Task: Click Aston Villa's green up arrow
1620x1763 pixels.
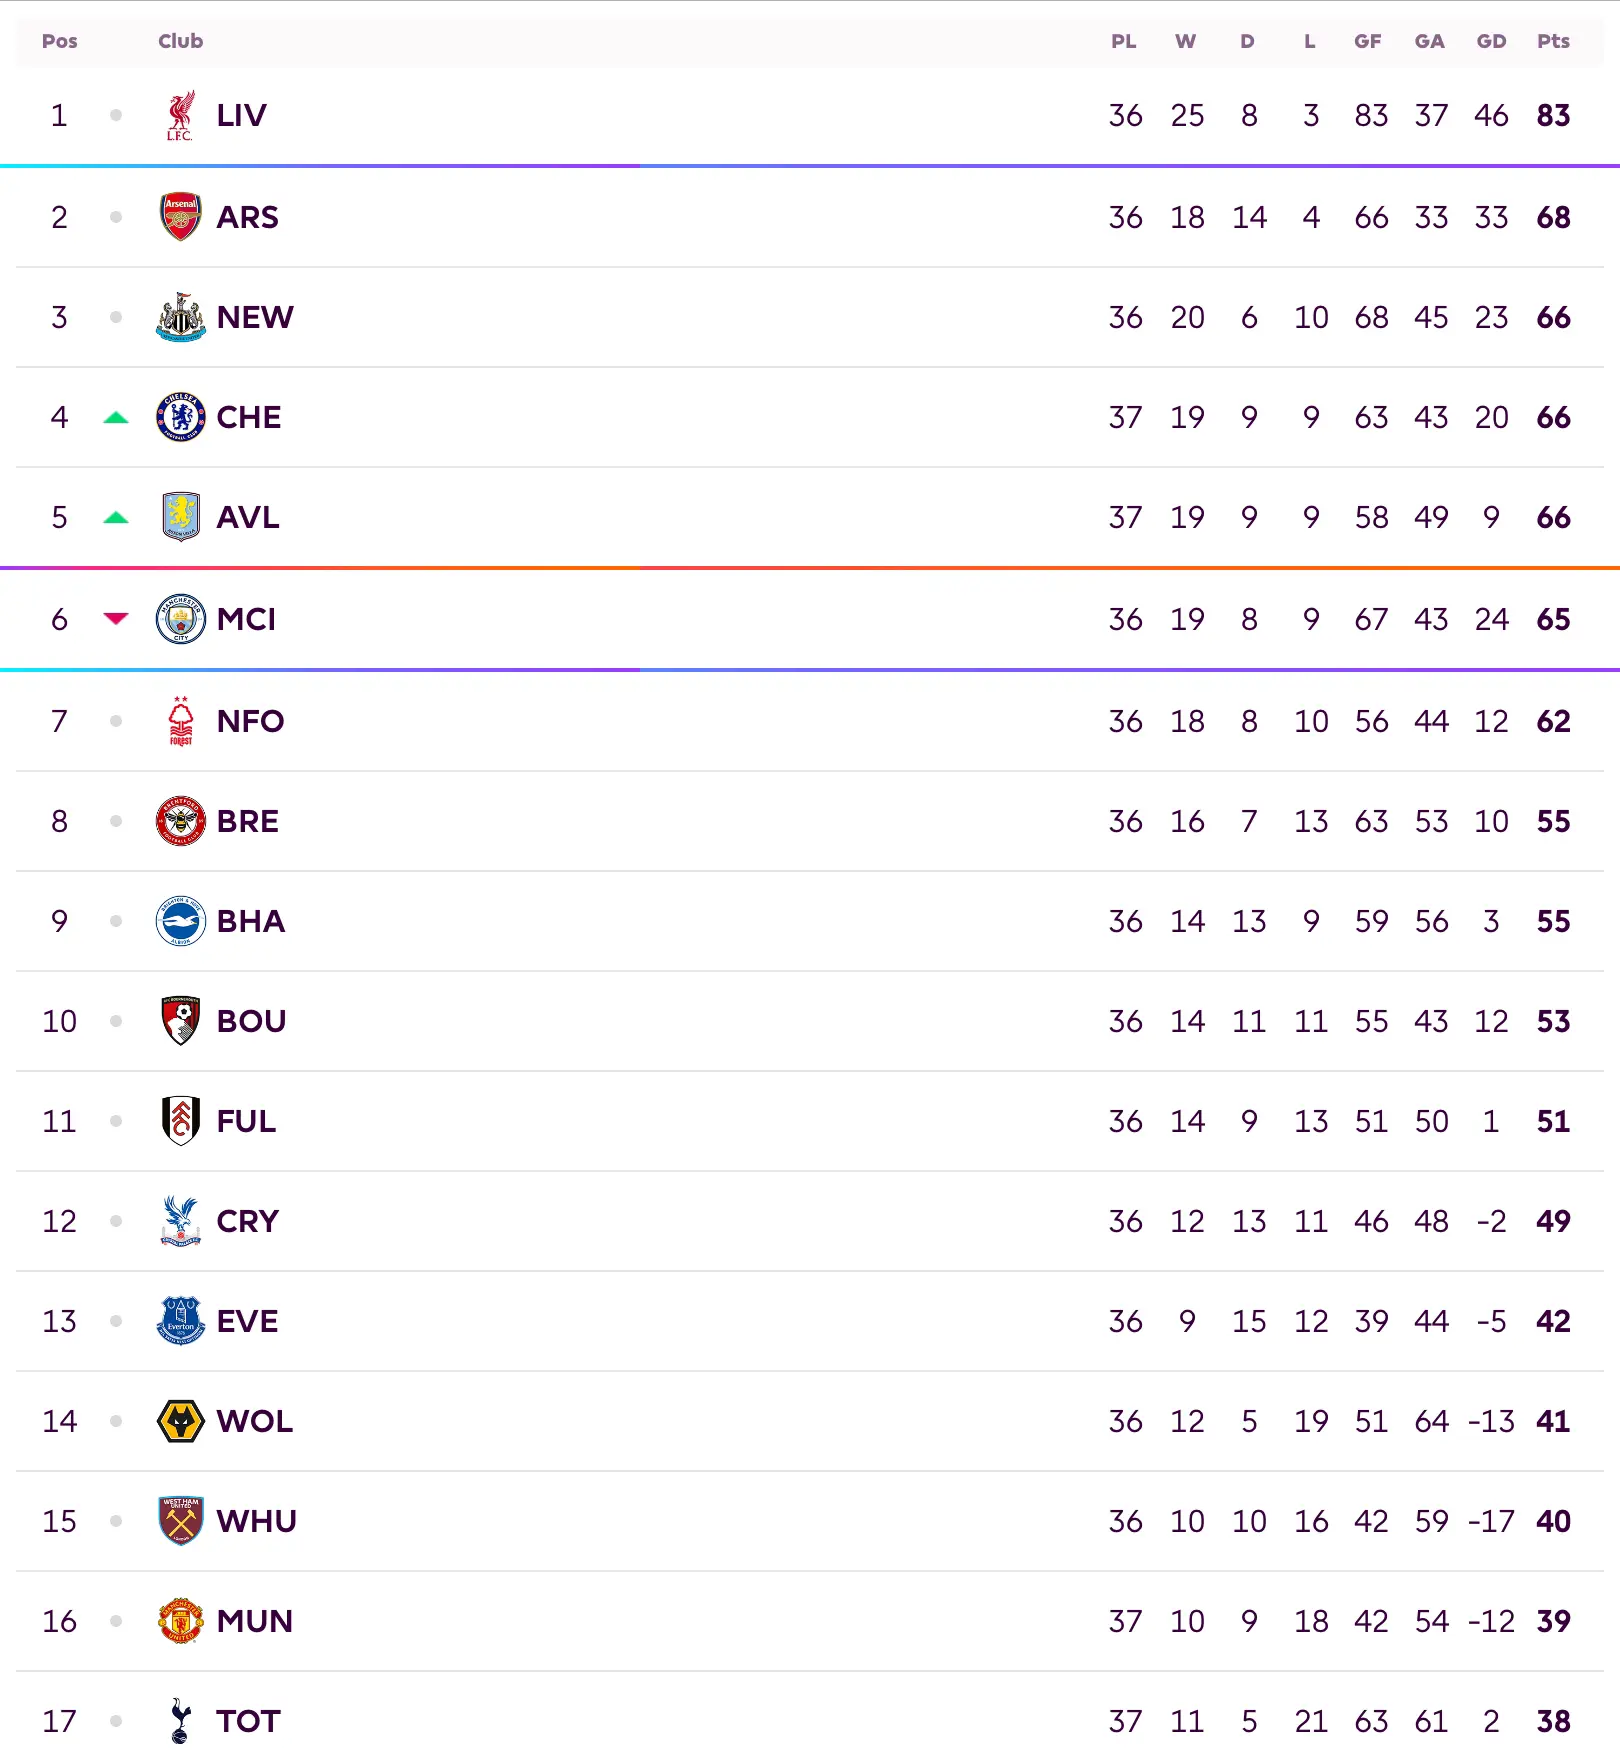Action: [x=116, y=518]
